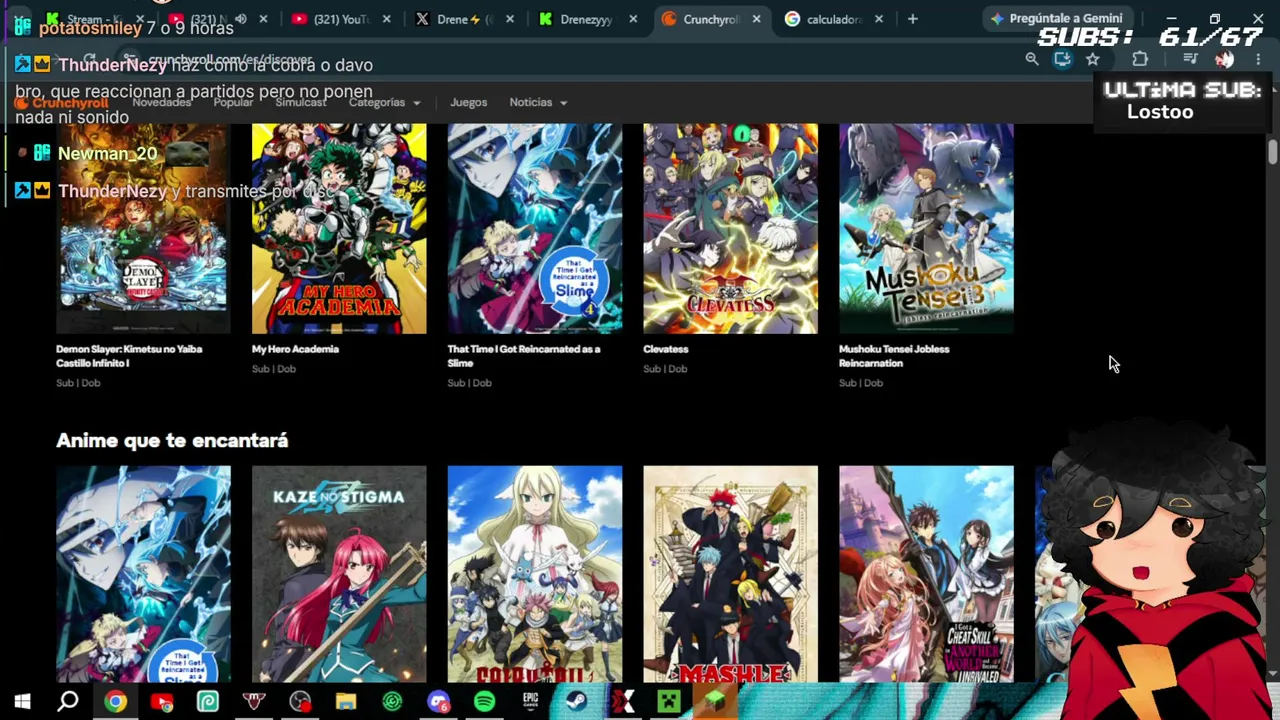Open the Simulcast menu item
The image size is (1280, 720).
pos(301,103)
